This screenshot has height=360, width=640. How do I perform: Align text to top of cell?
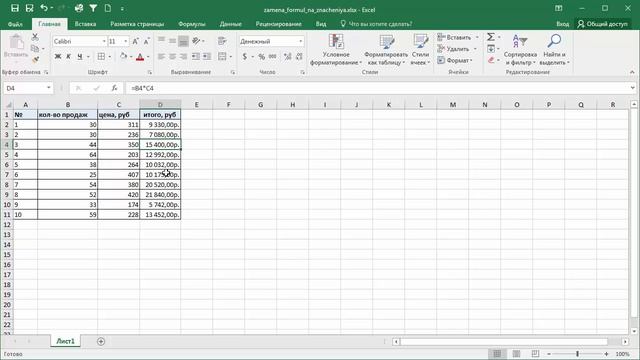(x=161, y=41)
